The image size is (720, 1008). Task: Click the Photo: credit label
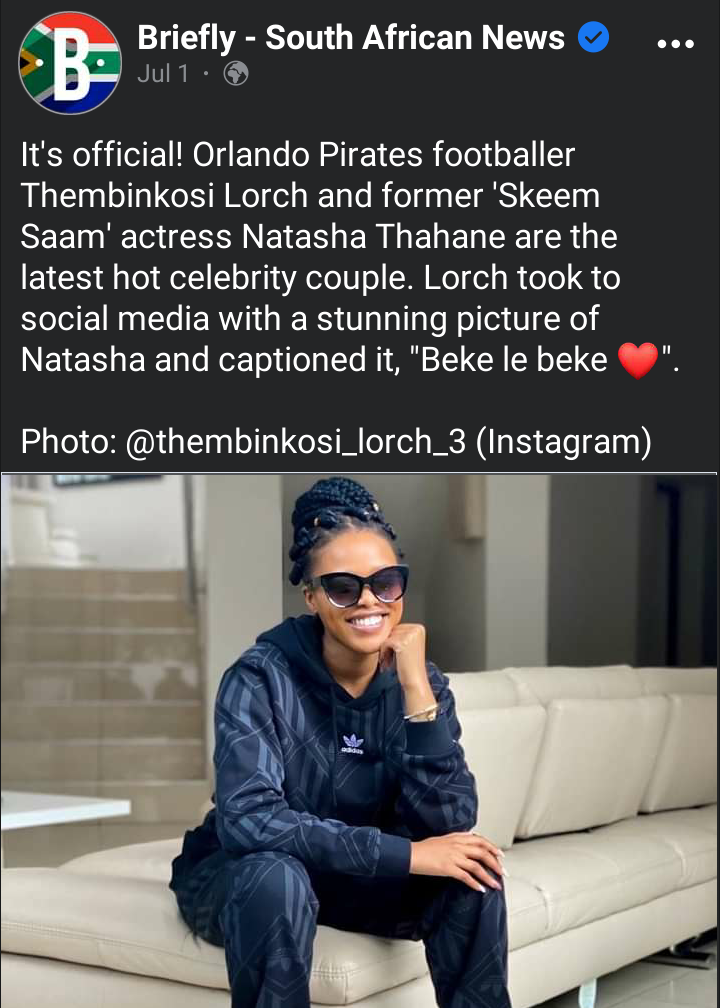[69, 442]
